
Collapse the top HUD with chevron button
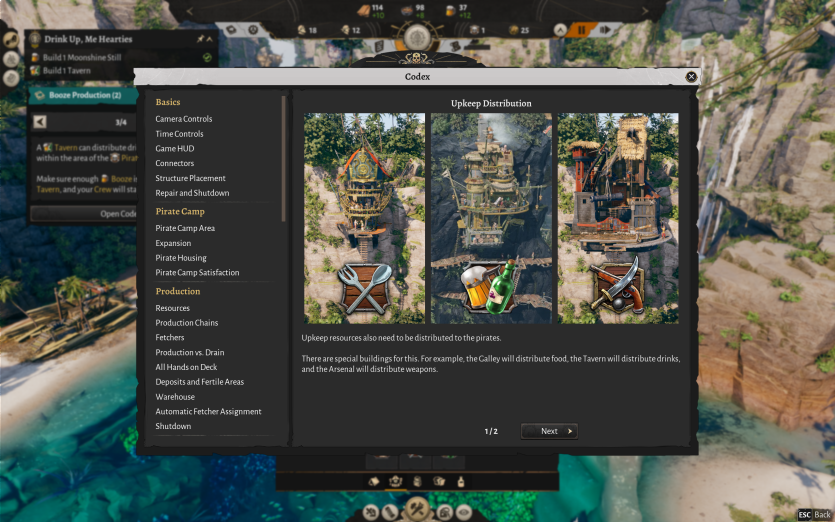coord(560,30)
